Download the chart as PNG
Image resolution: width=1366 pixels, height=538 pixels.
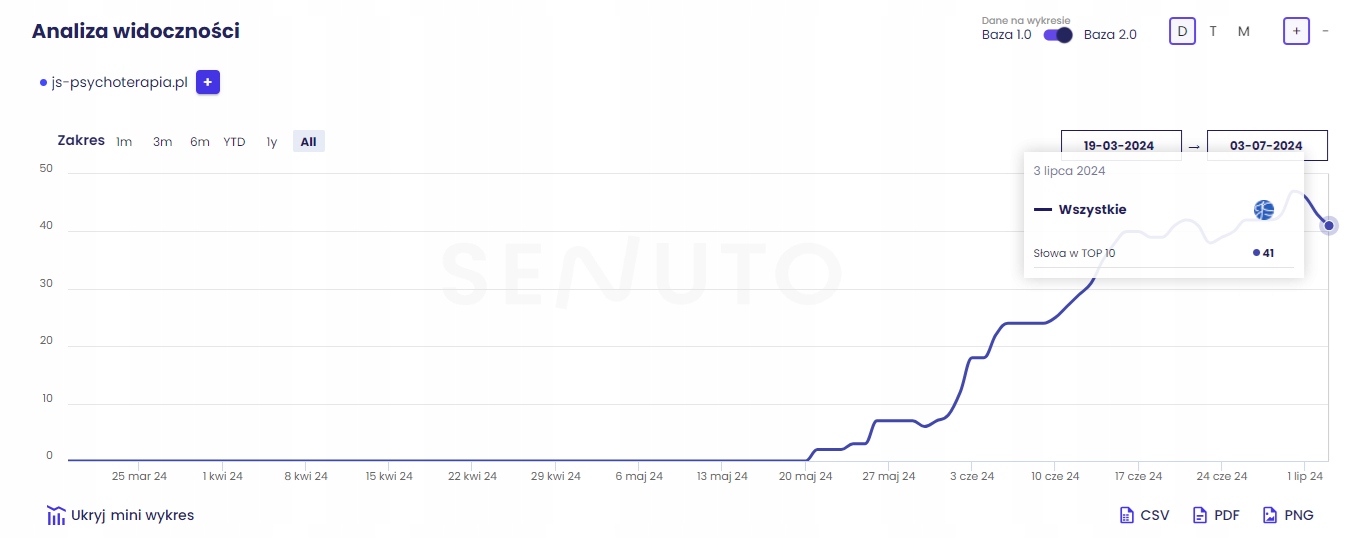coord(1288,516)
